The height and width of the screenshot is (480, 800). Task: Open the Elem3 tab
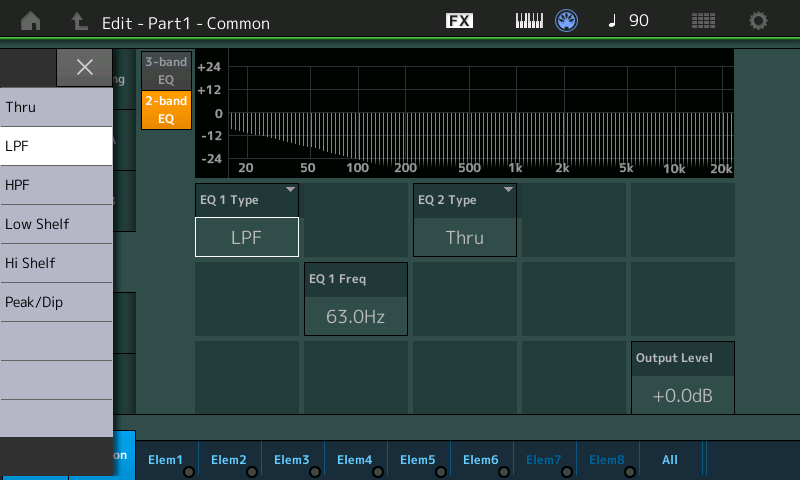pyautogui.click(x=292, y=460)
